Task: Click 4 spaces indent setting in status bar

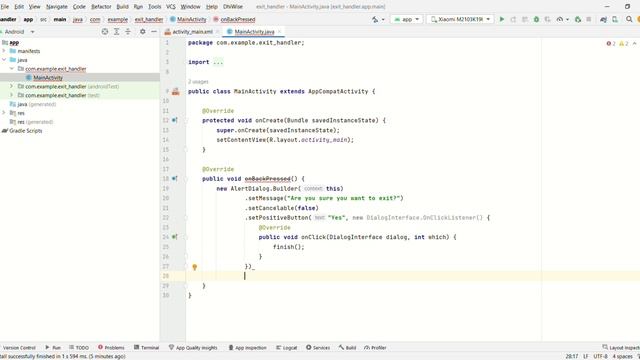Action: (622, 356)
